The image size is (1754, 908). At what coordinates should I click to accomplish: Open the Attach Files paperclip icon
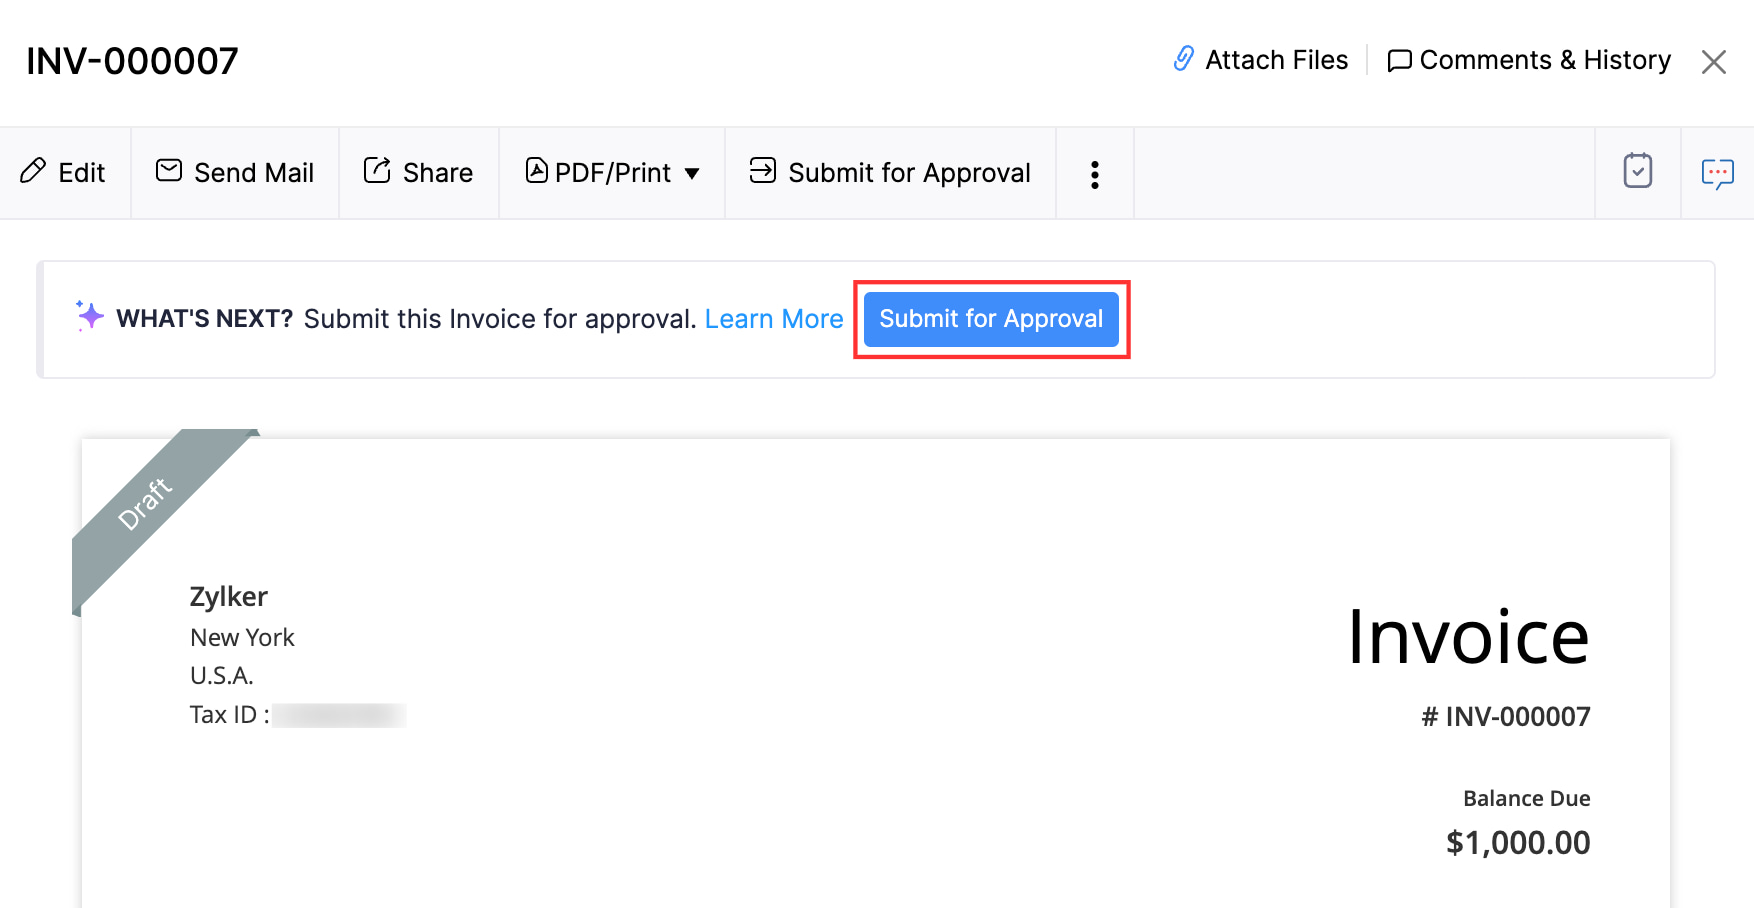click(x=1184, y=60)
